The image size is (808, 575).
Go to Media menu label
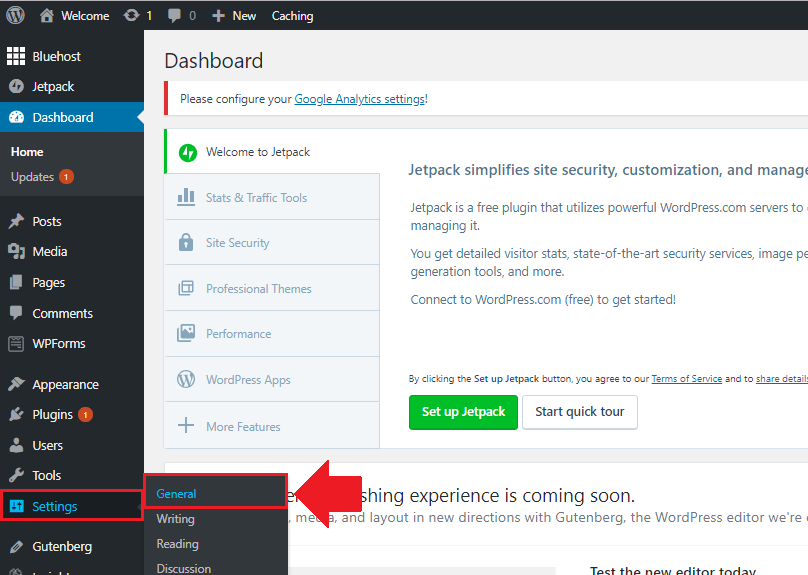coord(49,251)
